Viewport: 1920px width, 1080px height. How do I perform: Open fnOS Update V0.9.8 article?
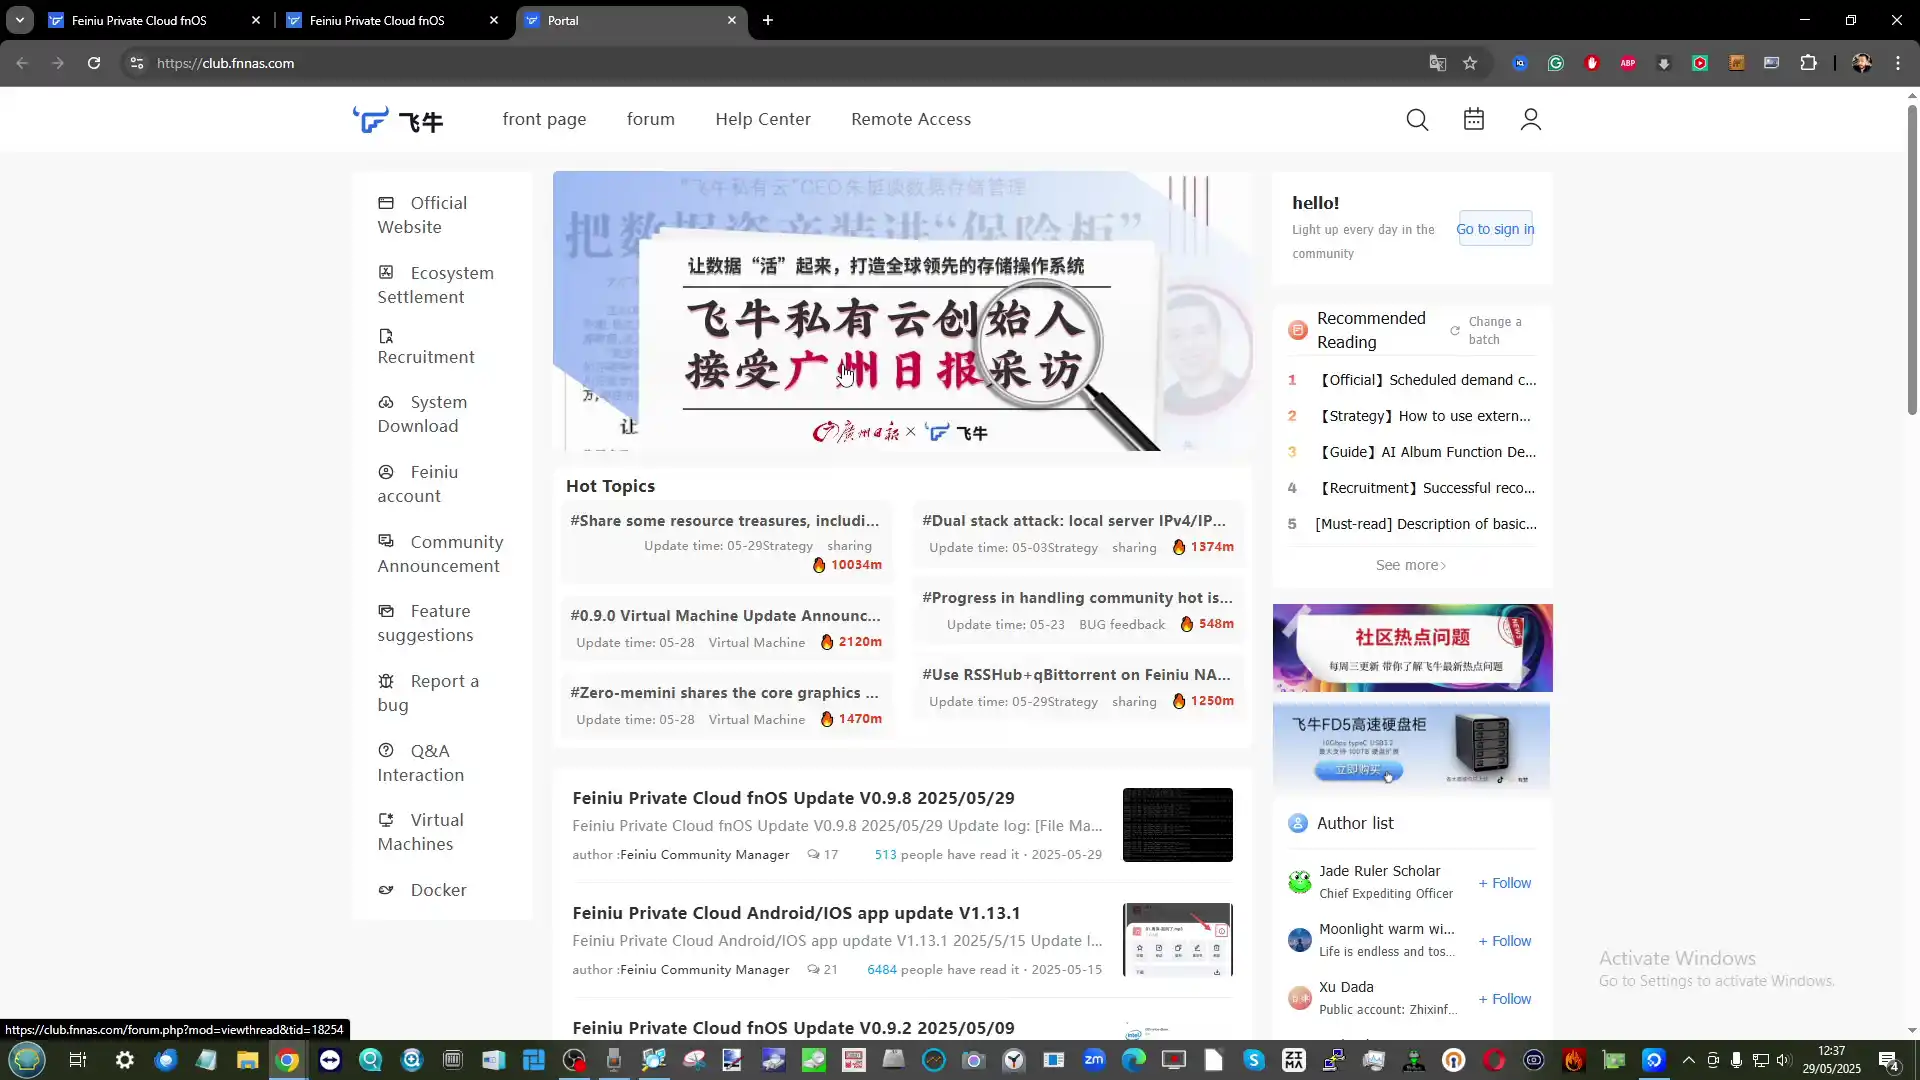(793, 798)
